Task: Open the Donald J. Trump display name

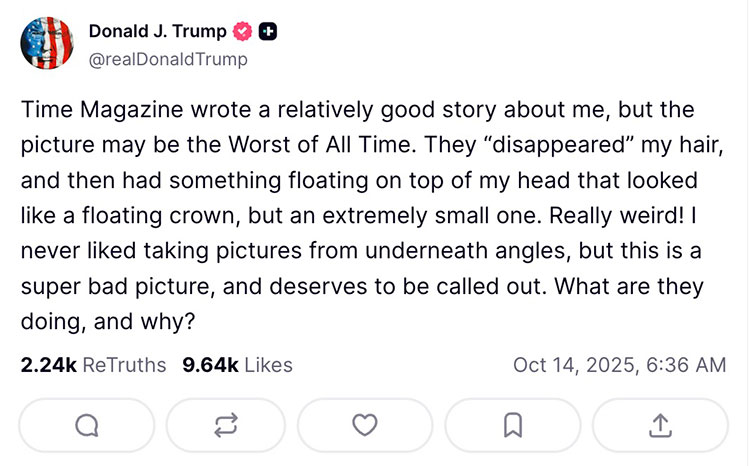Action: (157, 32)
